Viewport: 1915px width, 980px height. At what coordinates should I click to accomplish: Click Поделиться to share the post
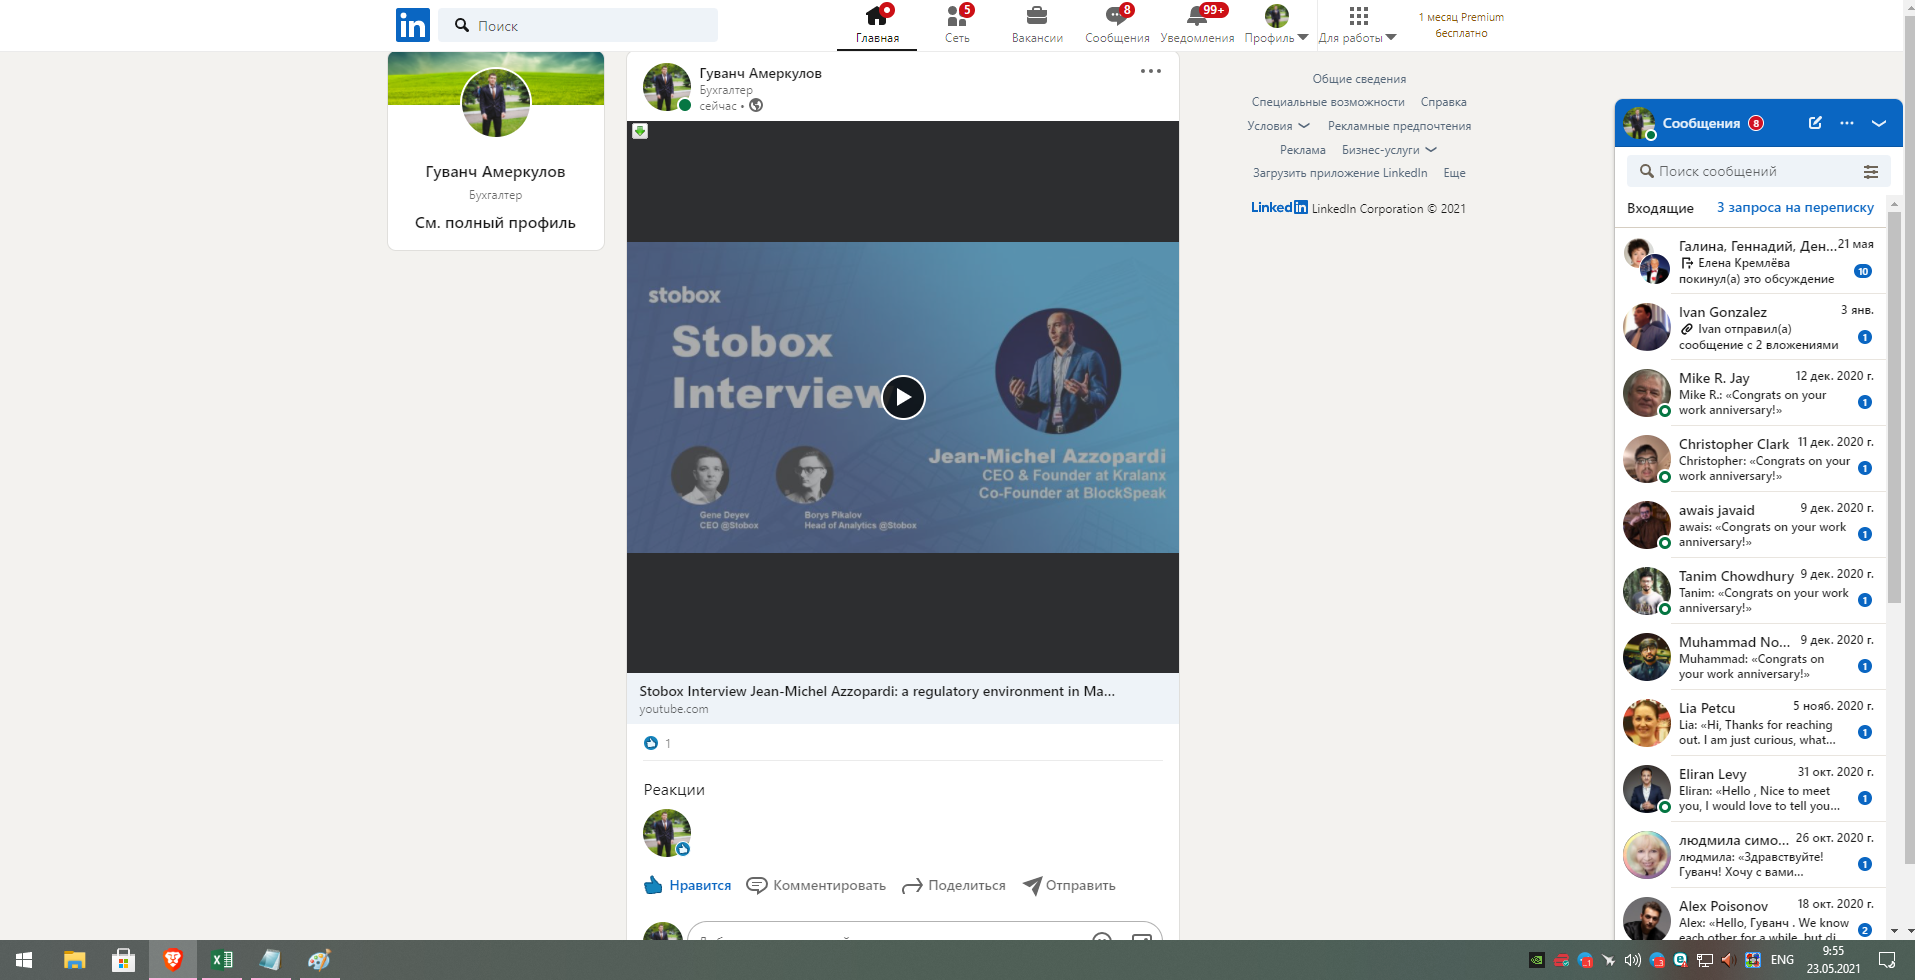pyautogui.click(x=954, y=885)
